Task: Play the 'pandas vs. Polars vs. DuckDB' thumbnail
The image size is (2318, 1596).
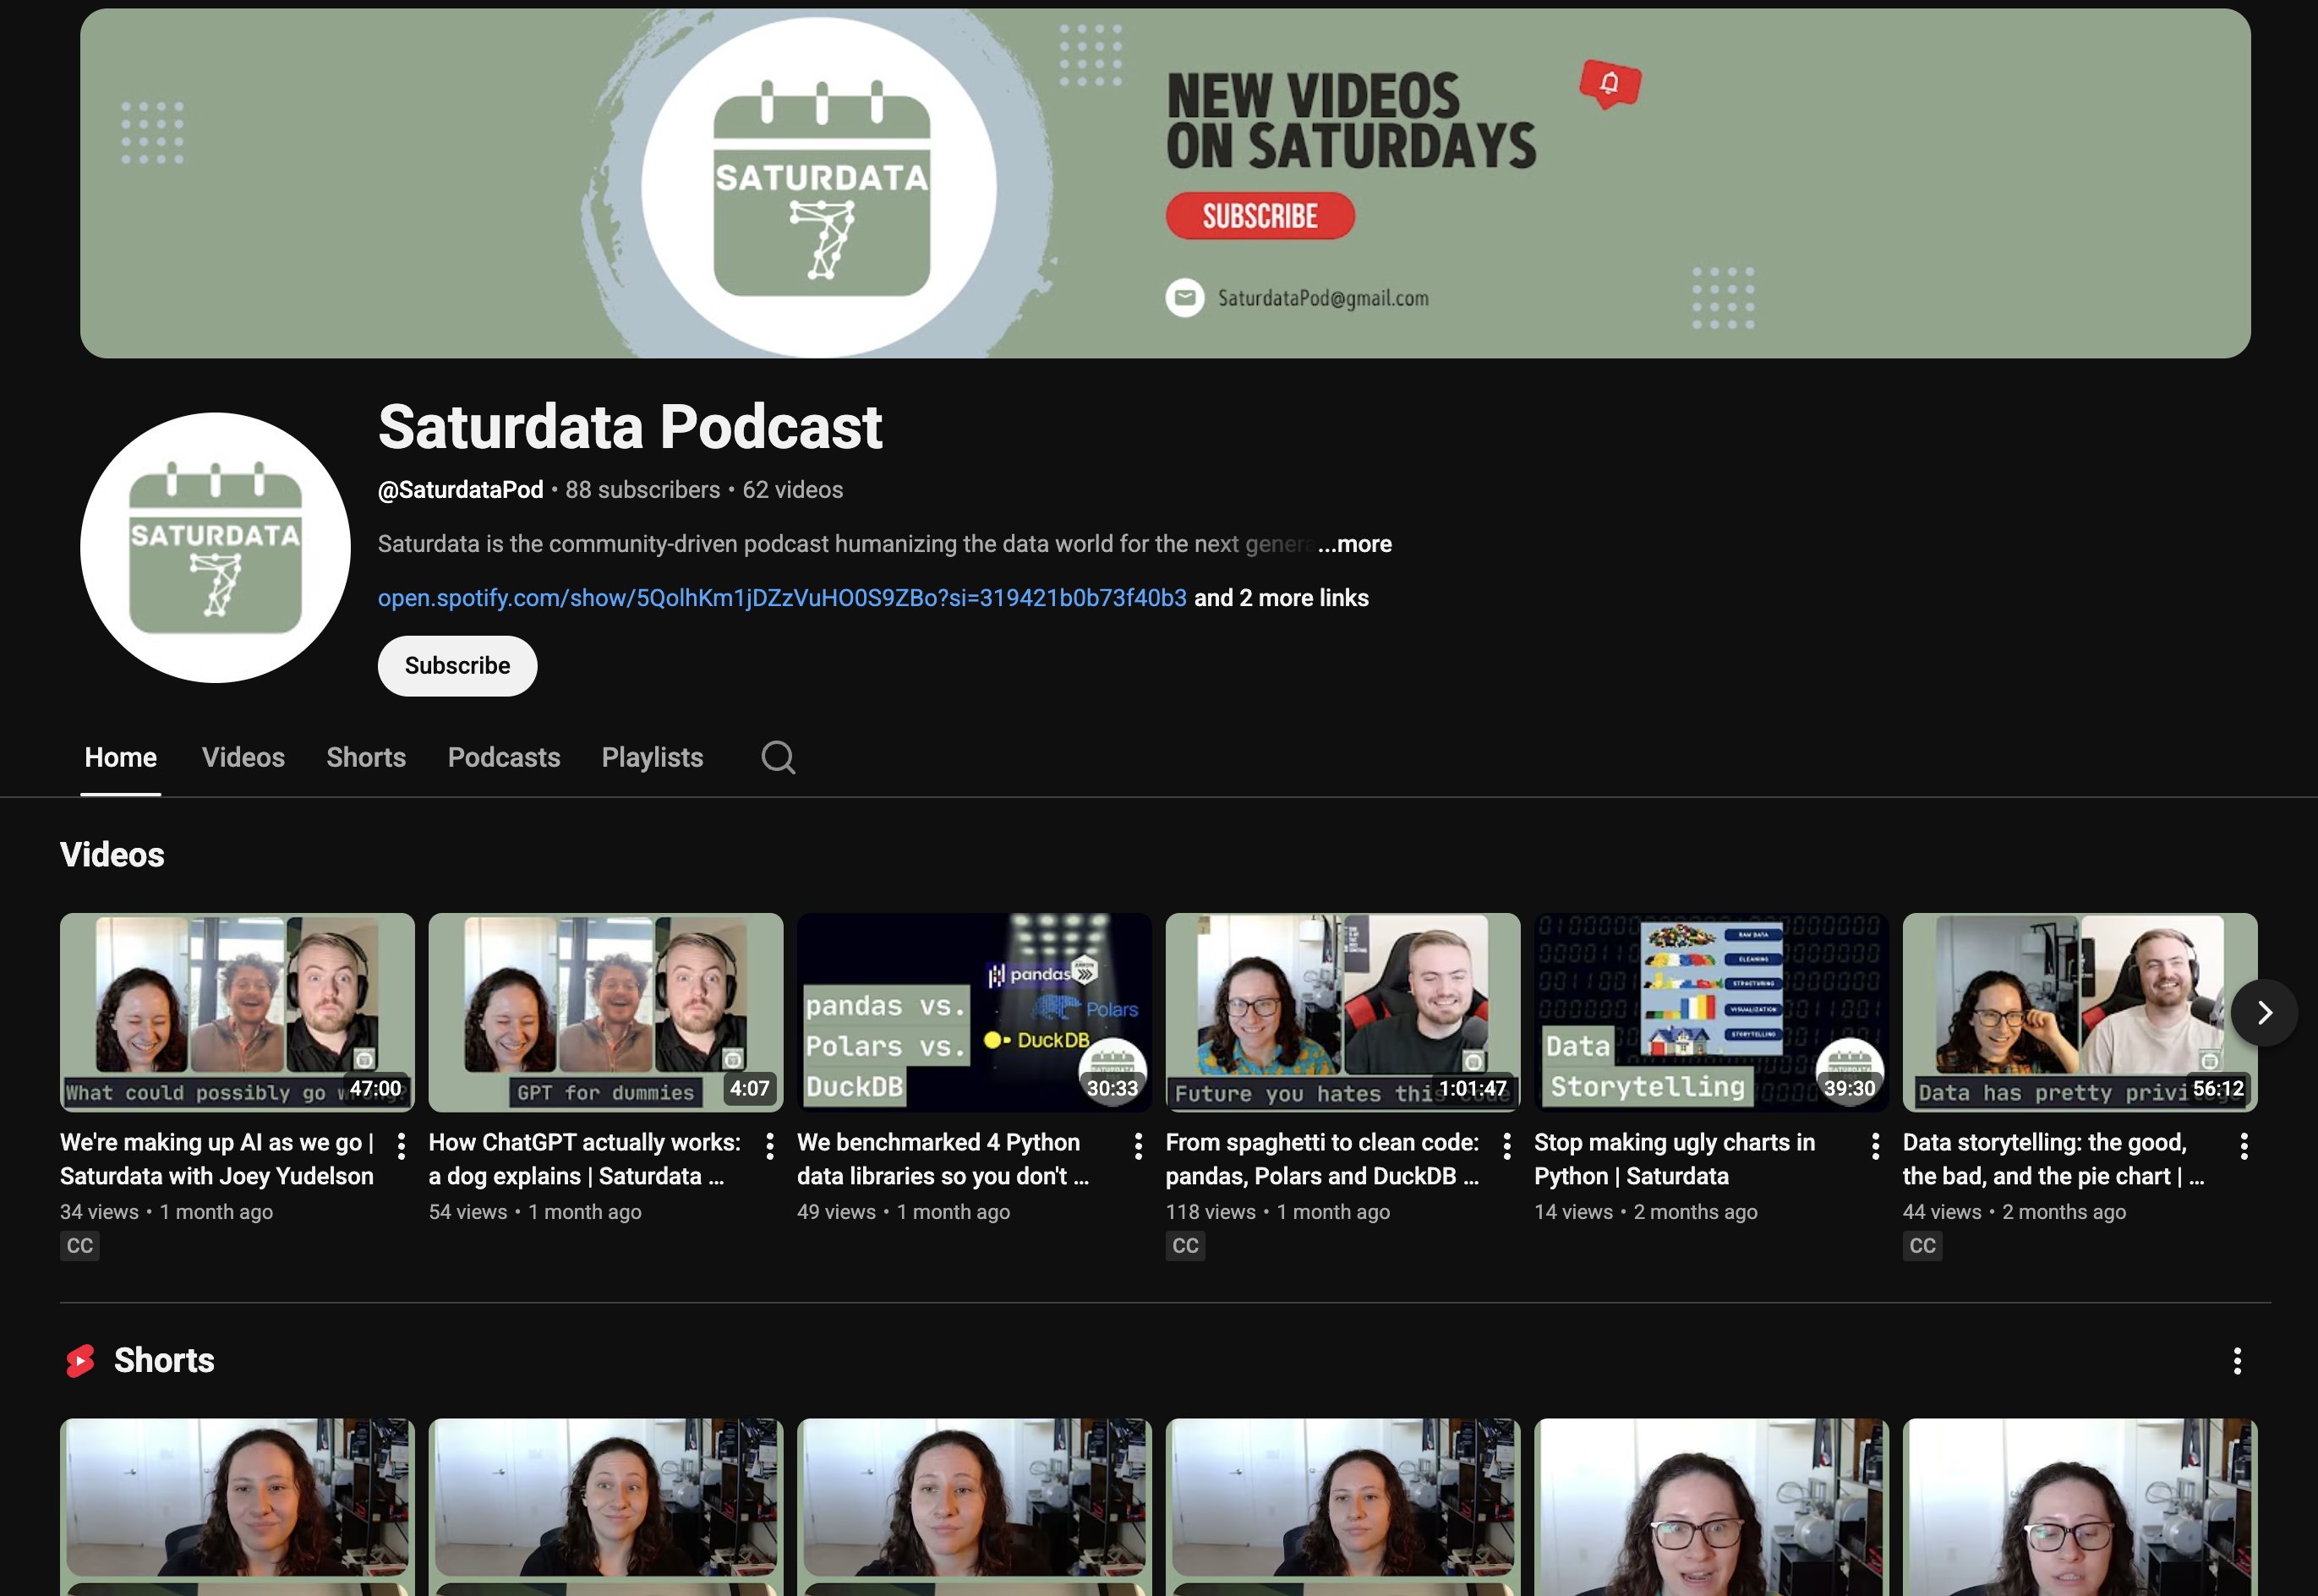Action: (974, 1012)
